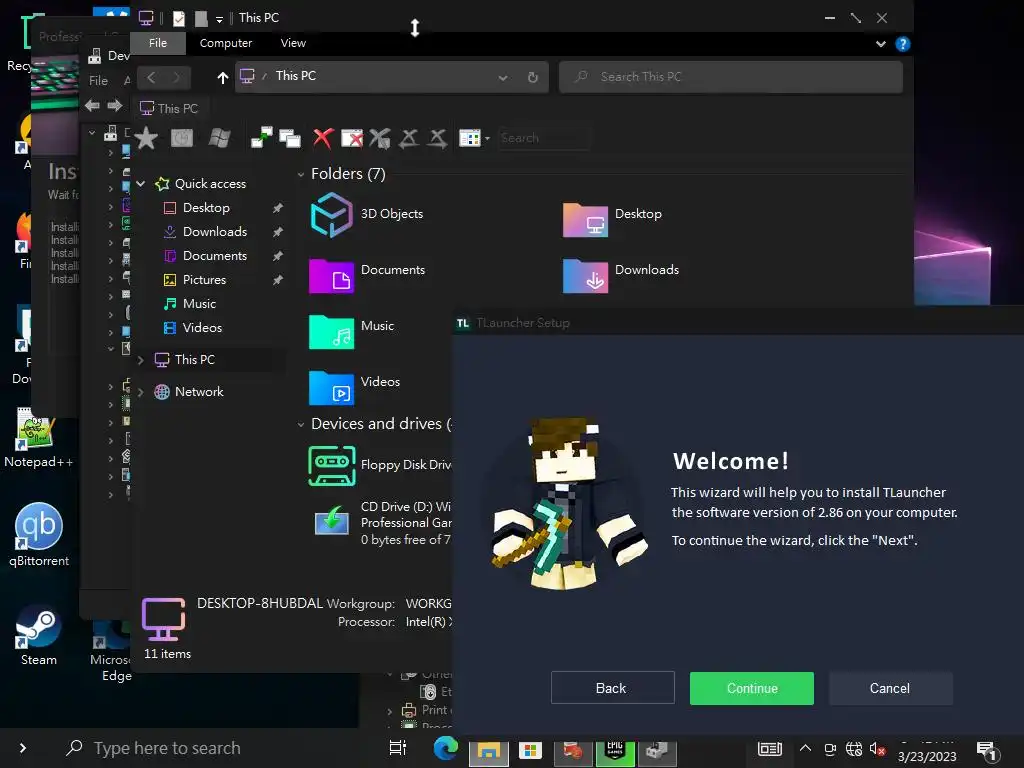
Task: Select Pictures under Quick access
Action: 204,280
